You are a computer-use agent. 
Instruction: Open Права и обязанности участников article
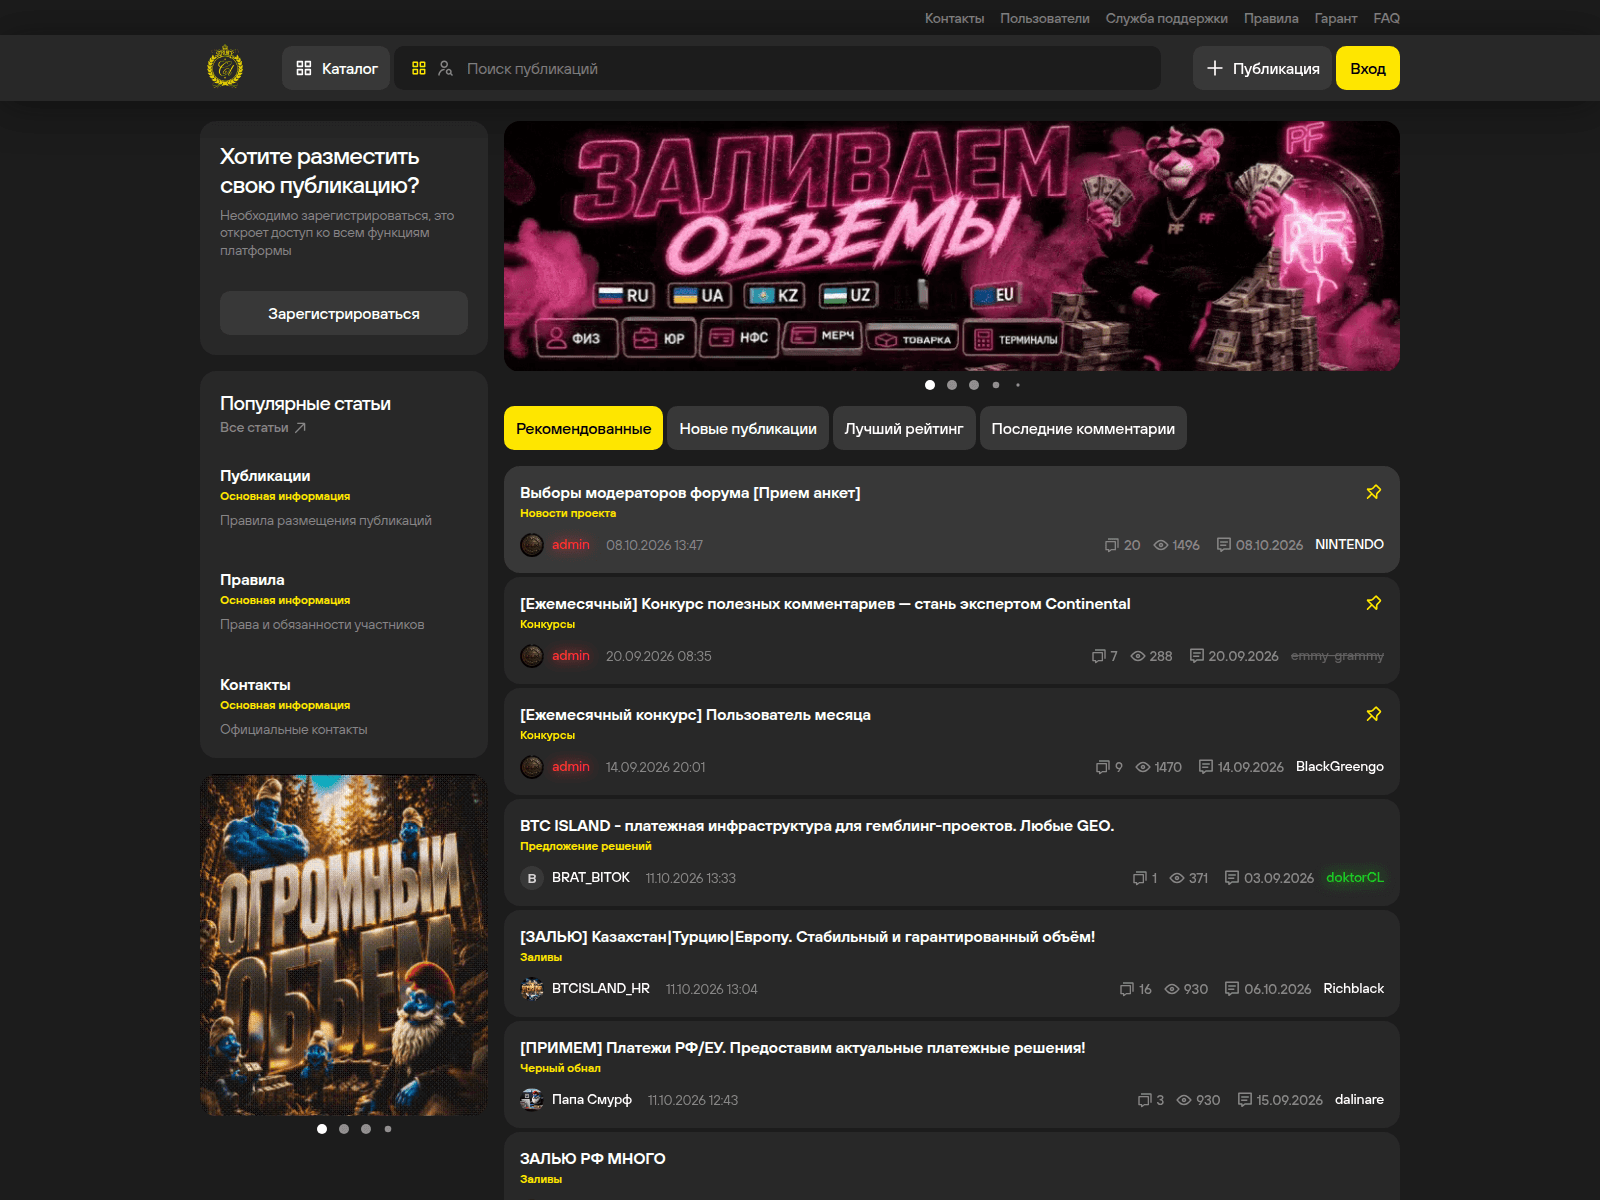pyautogui.click(x=322, y=624)
